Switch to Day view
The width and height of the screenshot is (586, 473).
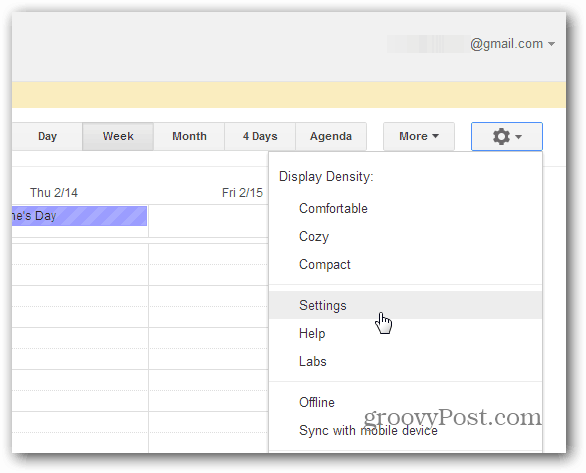pyautogui.click(x=47, y=136)
